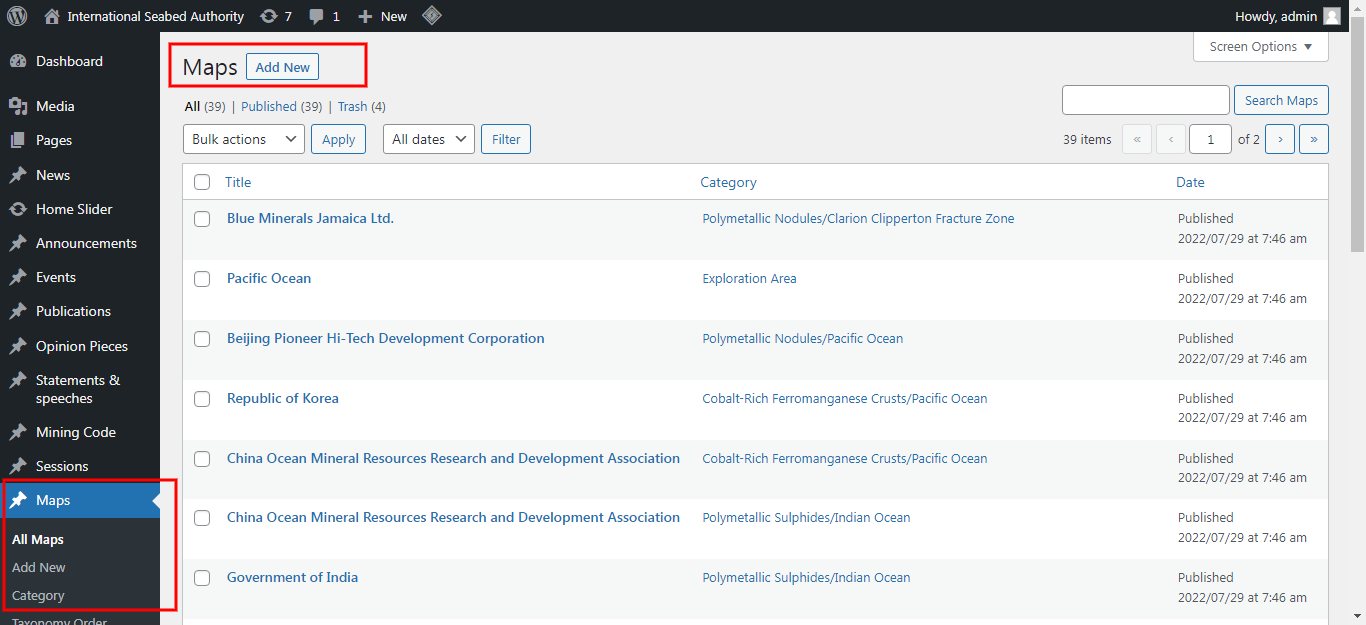Click the Exploration Area category link
The height and width of the screenshot is (625, 1366).
tap(749, 278)
